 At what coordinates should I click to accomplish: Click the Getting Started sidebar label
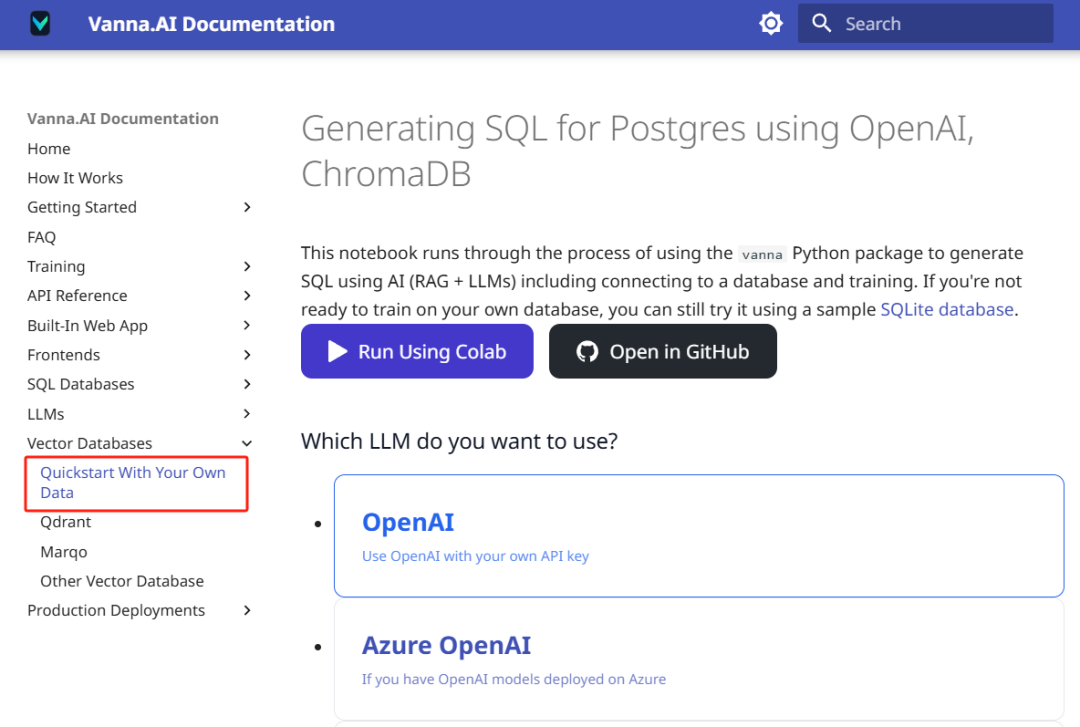82,207
